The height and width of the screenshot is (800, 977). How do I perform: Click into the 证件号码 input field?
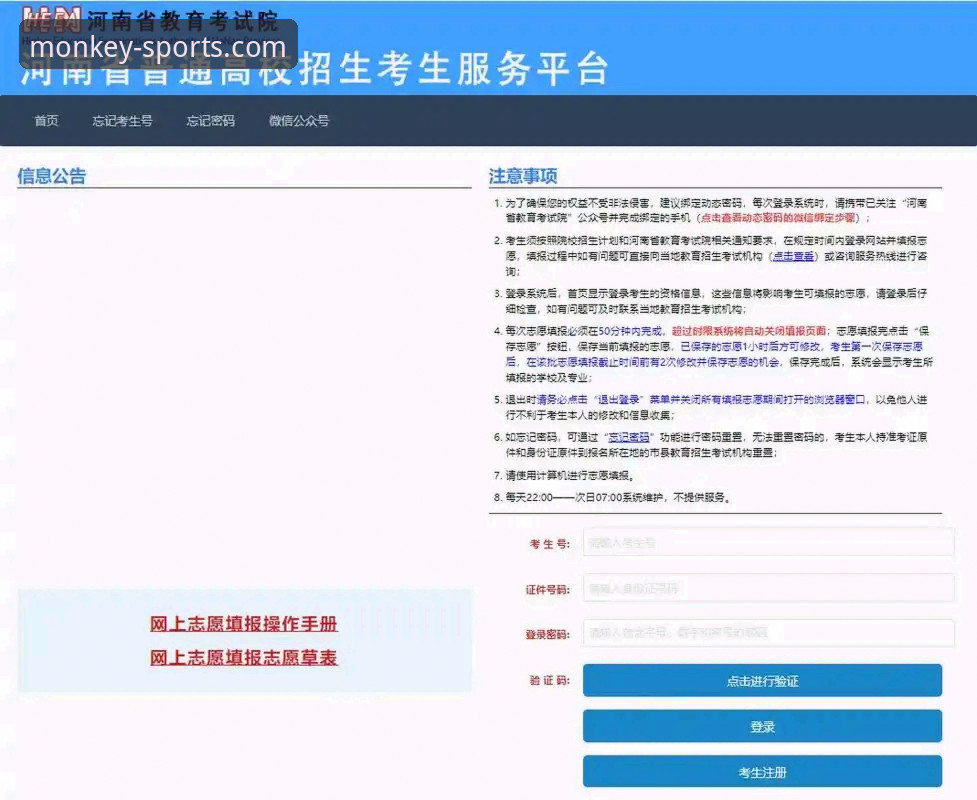point(767,588)
